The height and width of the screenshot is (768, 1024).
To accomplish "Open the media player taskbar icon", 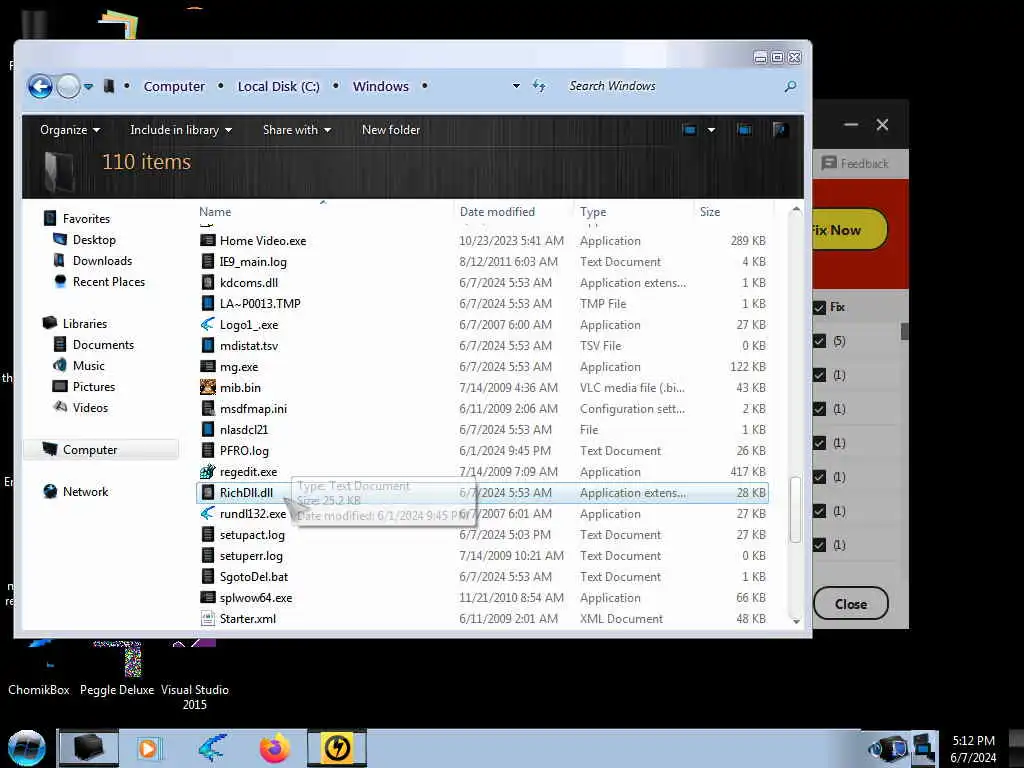I will point(148,748).
